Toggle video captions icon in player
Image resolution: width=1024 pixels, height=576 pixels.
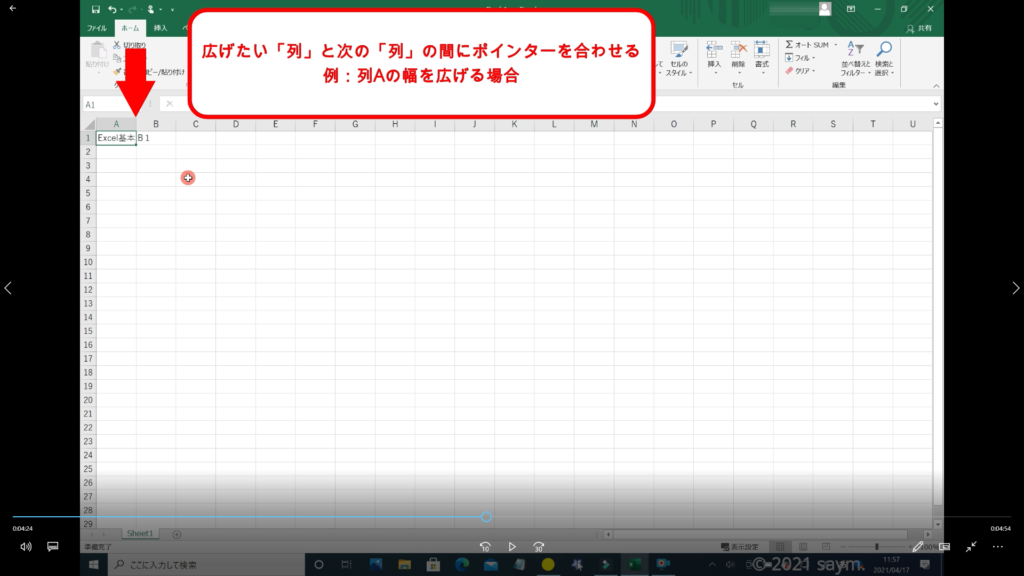[54, 547]
